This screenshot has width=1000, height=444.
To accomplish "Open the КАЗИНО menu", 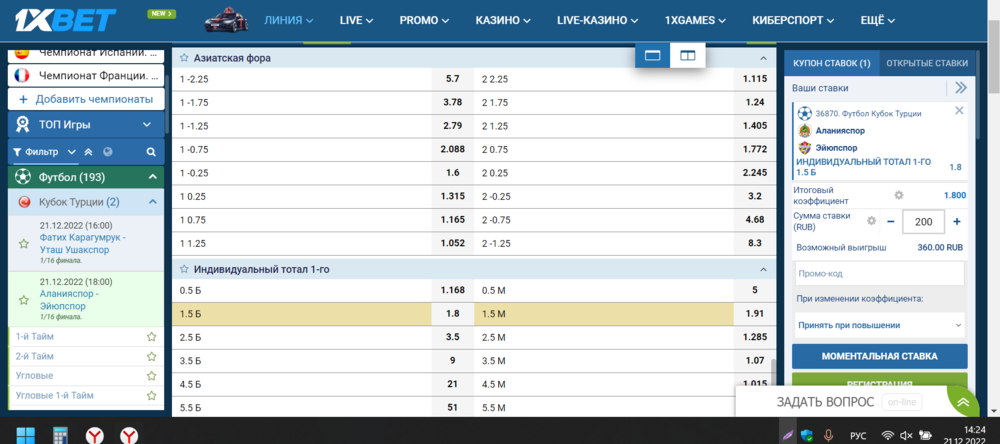I will (503, 20).
